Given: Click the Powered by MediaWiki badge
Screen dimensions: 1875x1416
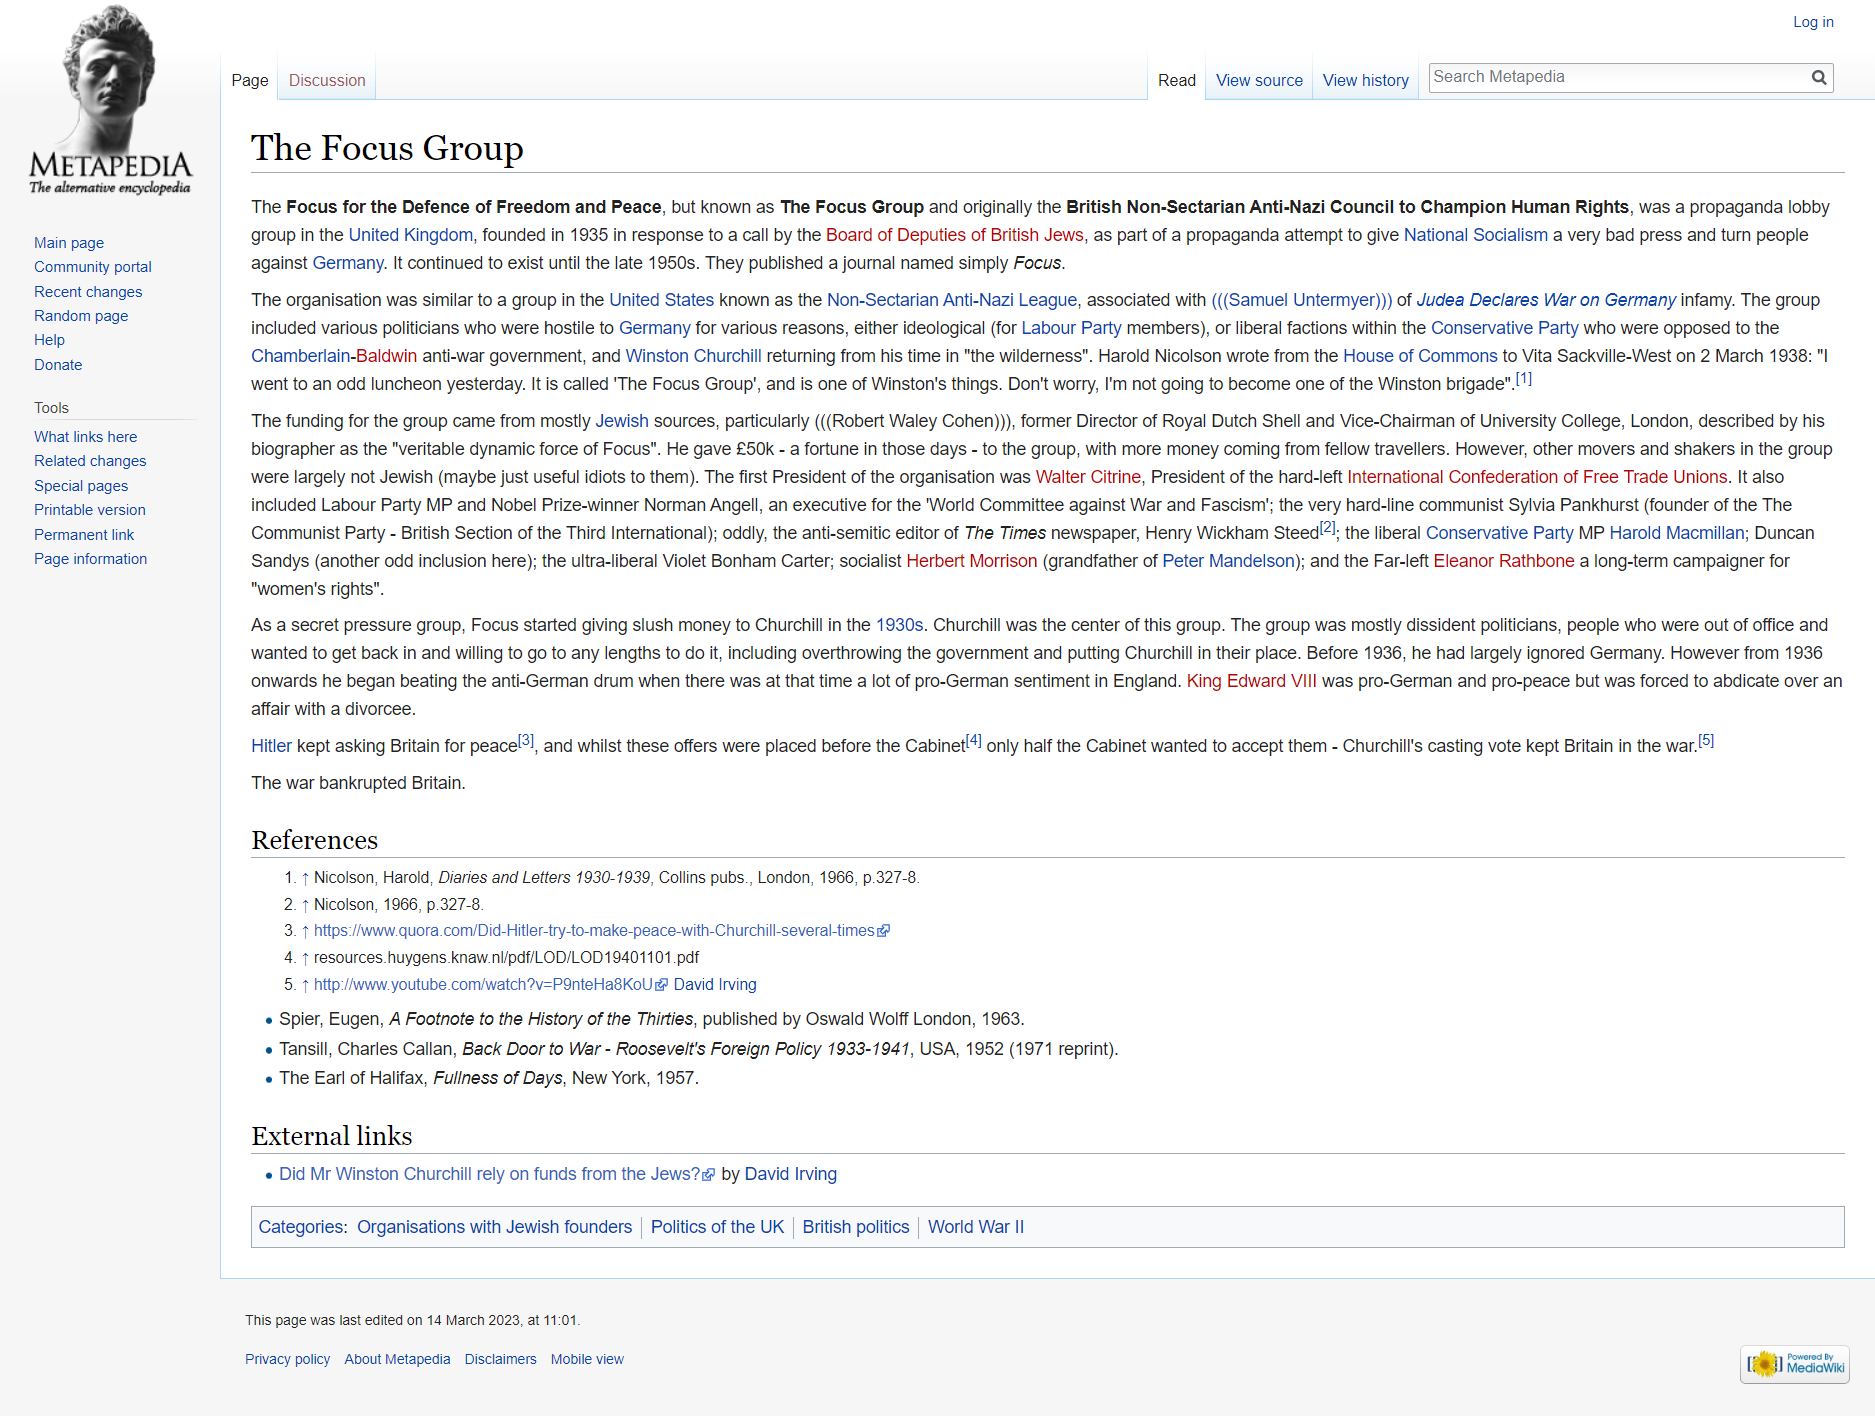Looking at the screenshot, I should pos(1795,1364).
